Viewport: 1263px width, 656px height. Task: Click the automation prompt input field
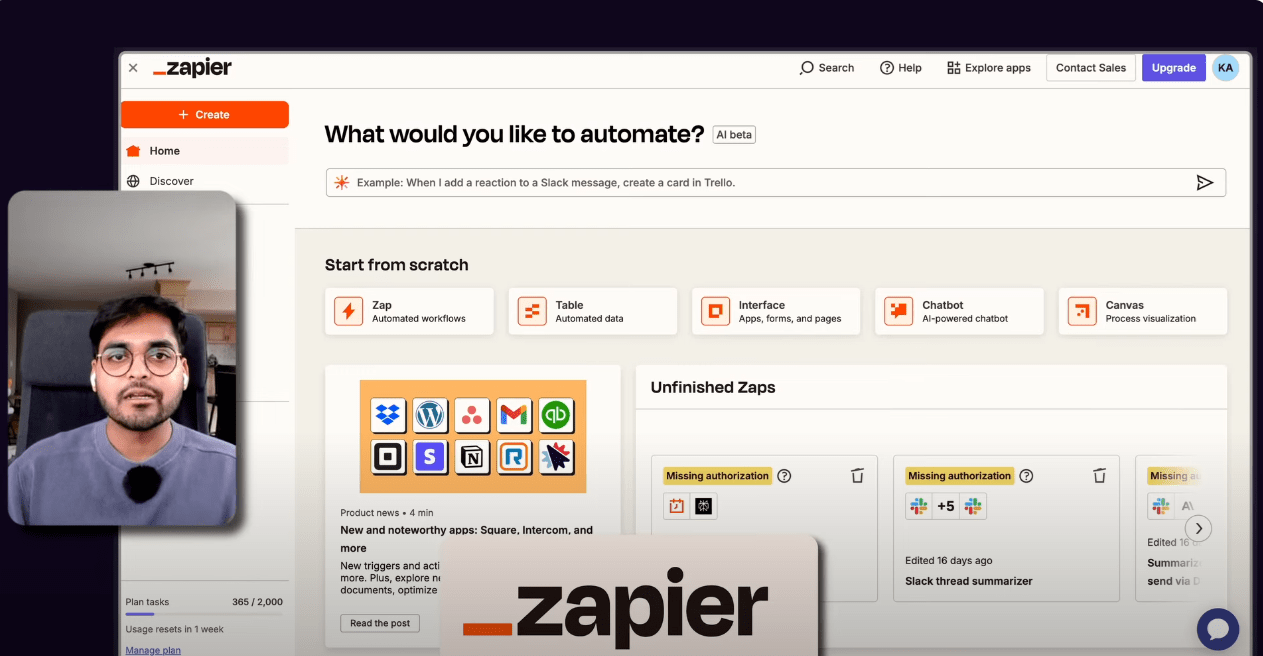coord(775,183)
